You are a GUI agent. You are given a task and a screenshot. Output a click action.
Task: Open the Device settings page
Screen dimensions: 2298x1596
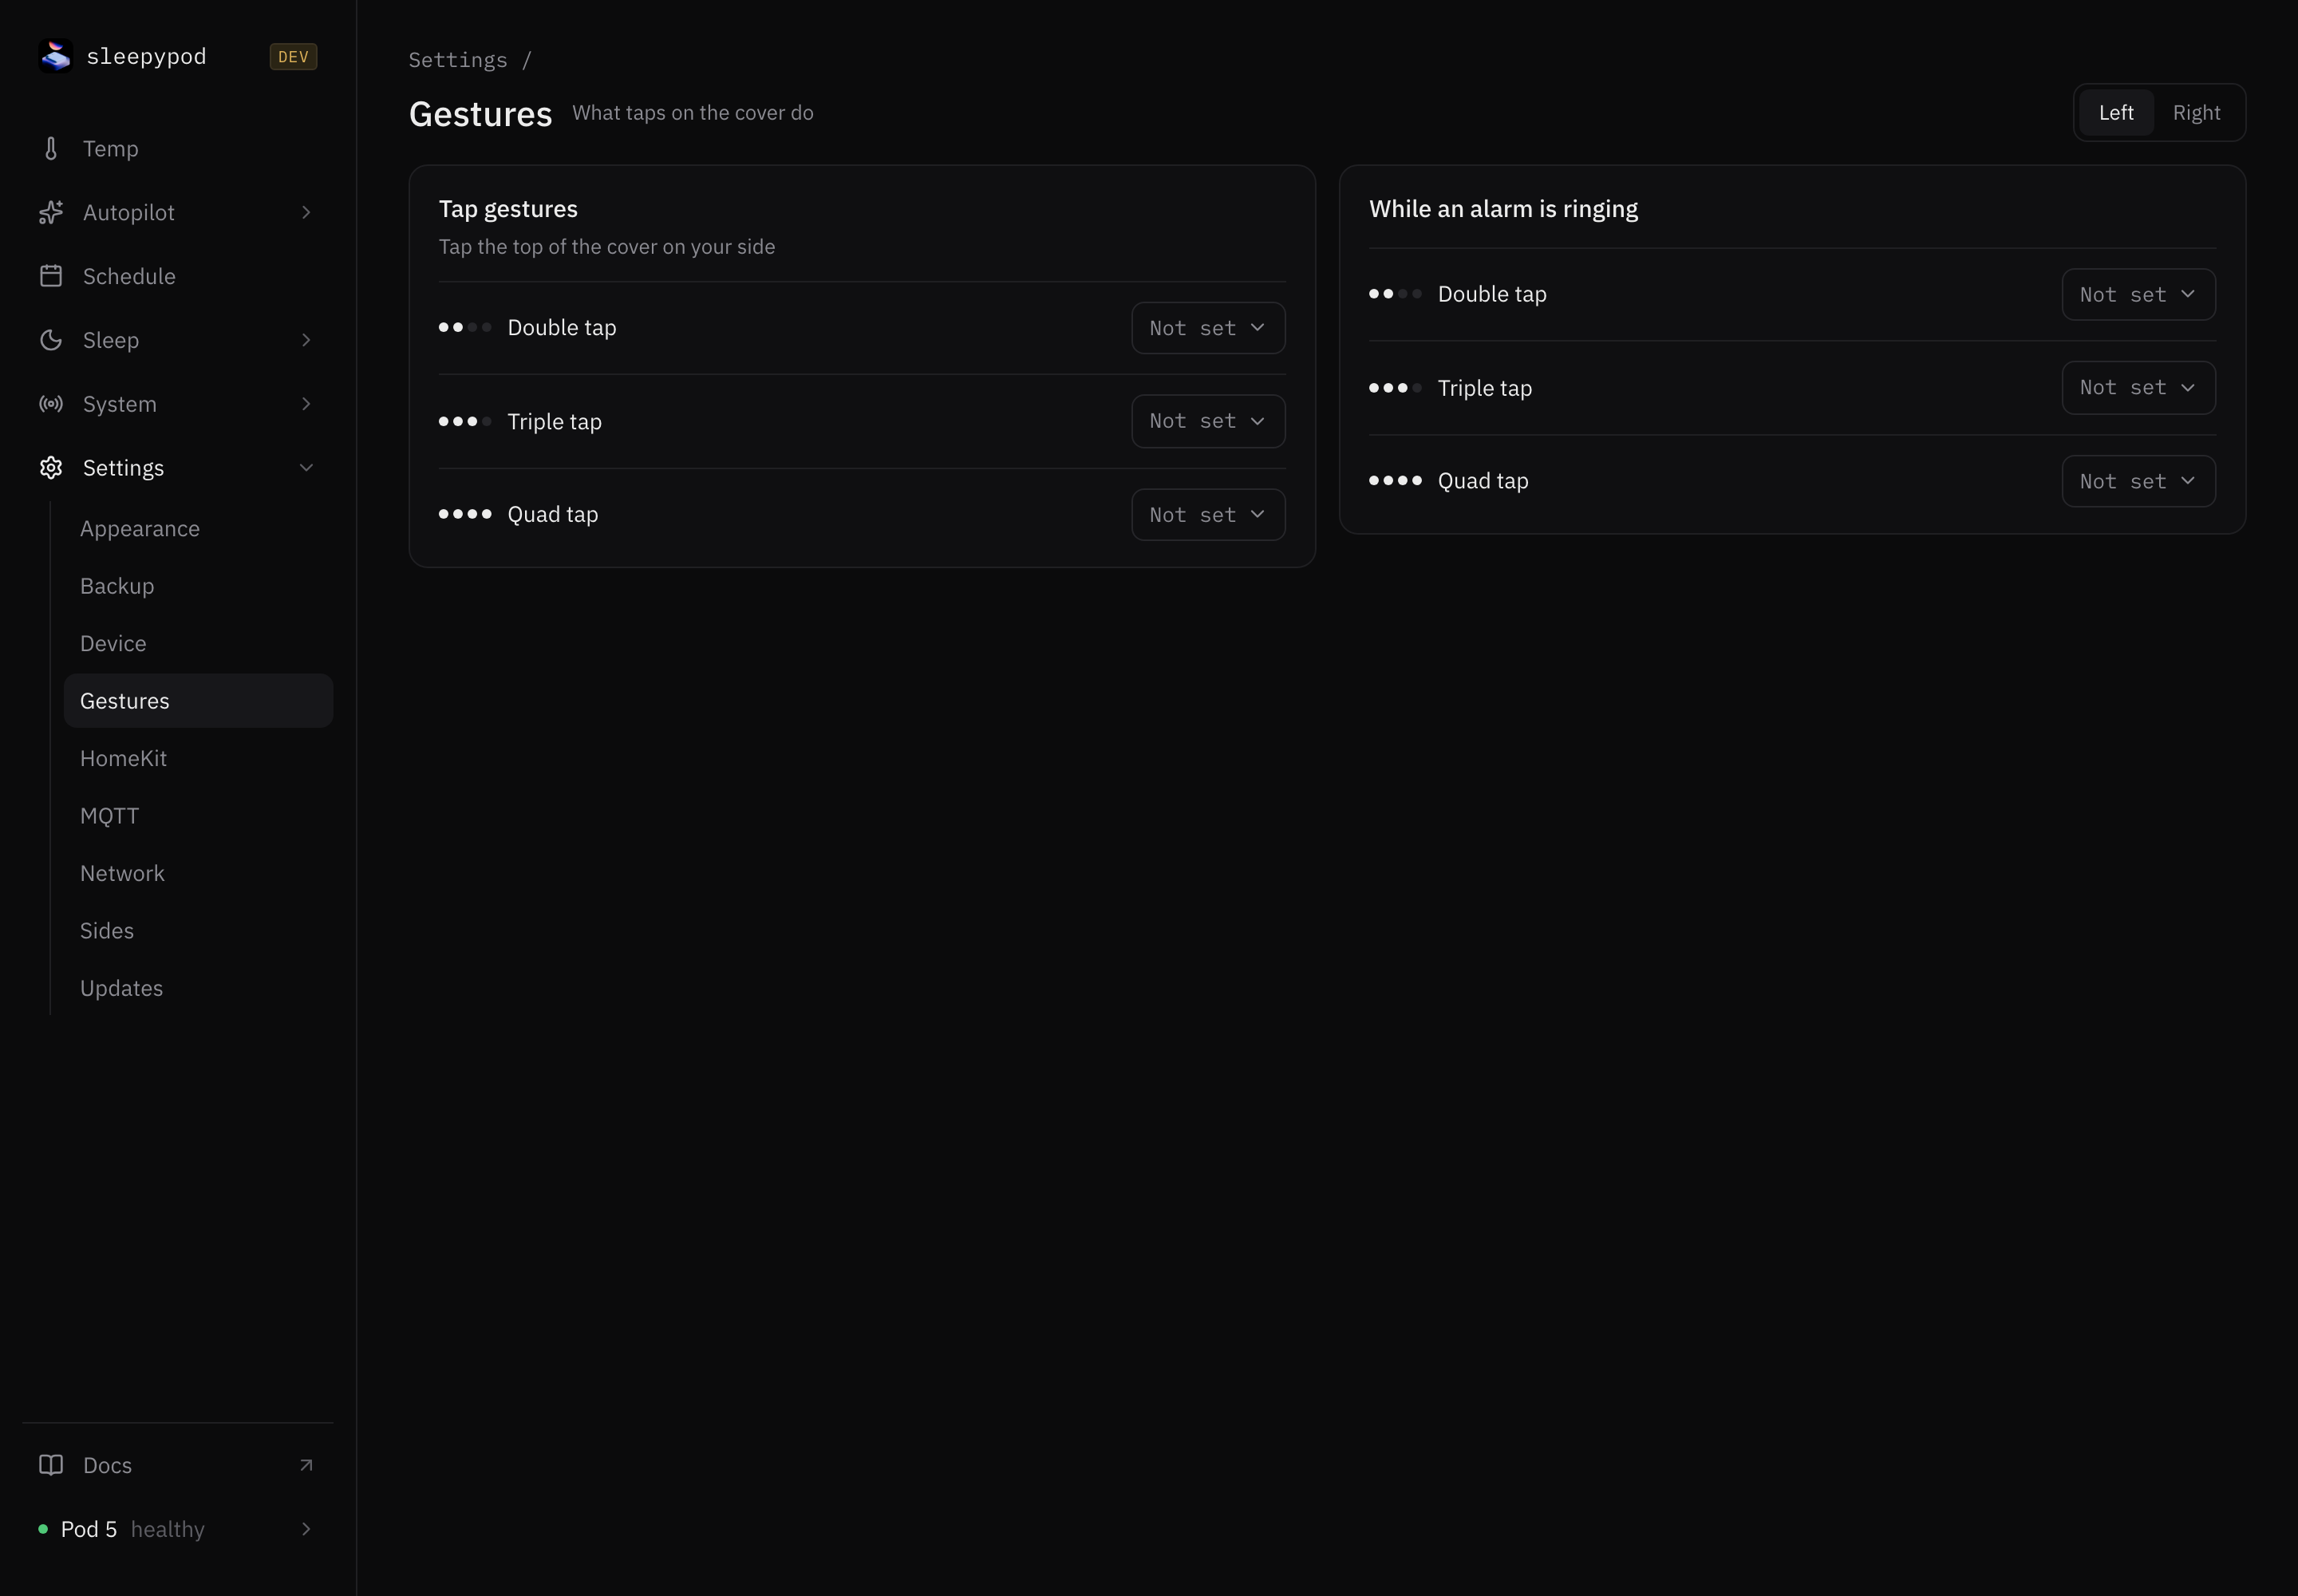tap(198, 644)
